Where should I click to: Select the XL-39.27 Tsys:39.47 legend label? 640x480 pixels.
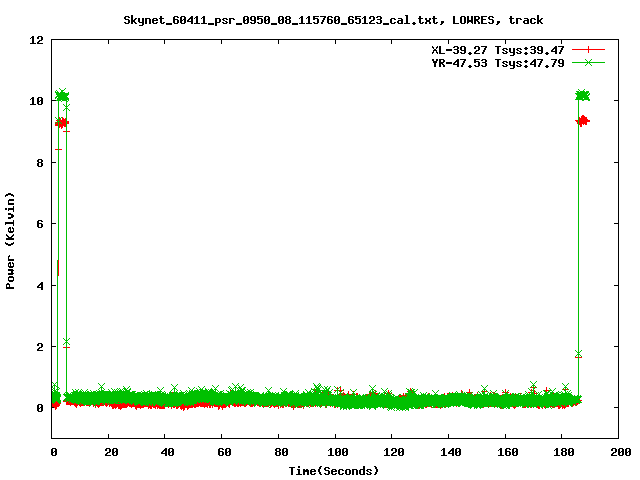(x=498, y=50)
